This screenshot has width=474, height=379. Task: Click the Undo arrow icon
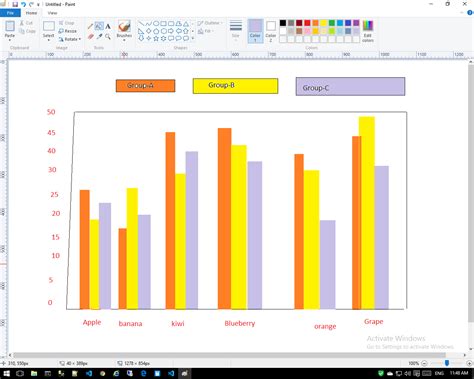23,4
